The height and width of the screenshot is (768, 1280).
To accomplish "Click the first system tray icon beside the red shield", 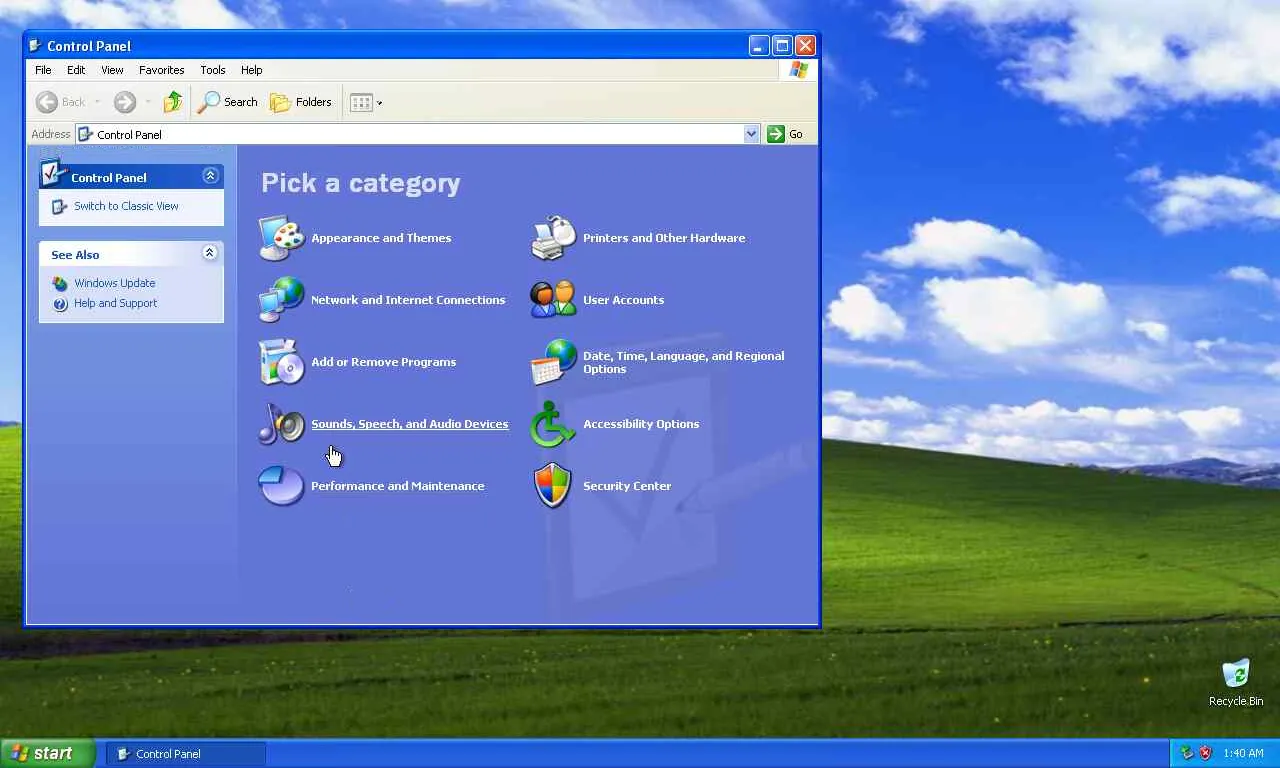I will [x=1187, y=753].
